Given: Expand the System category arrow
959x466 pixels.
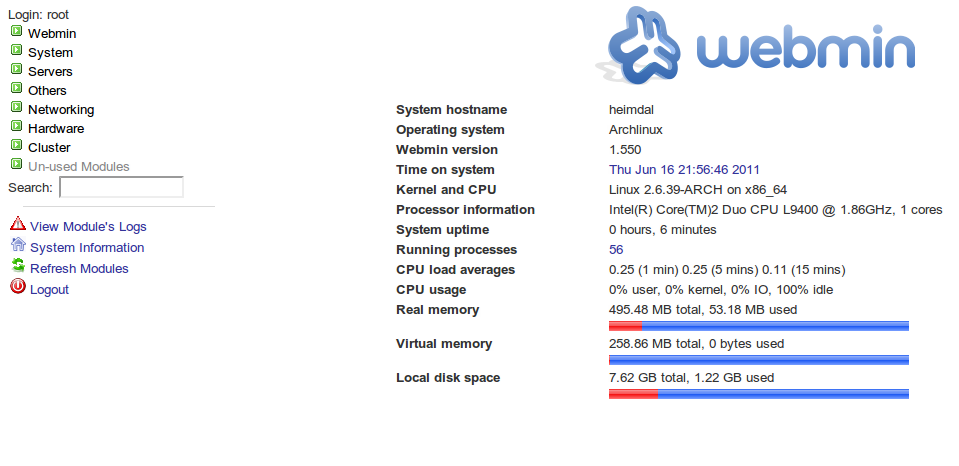Looking at the screenshot, I should 16,51.
